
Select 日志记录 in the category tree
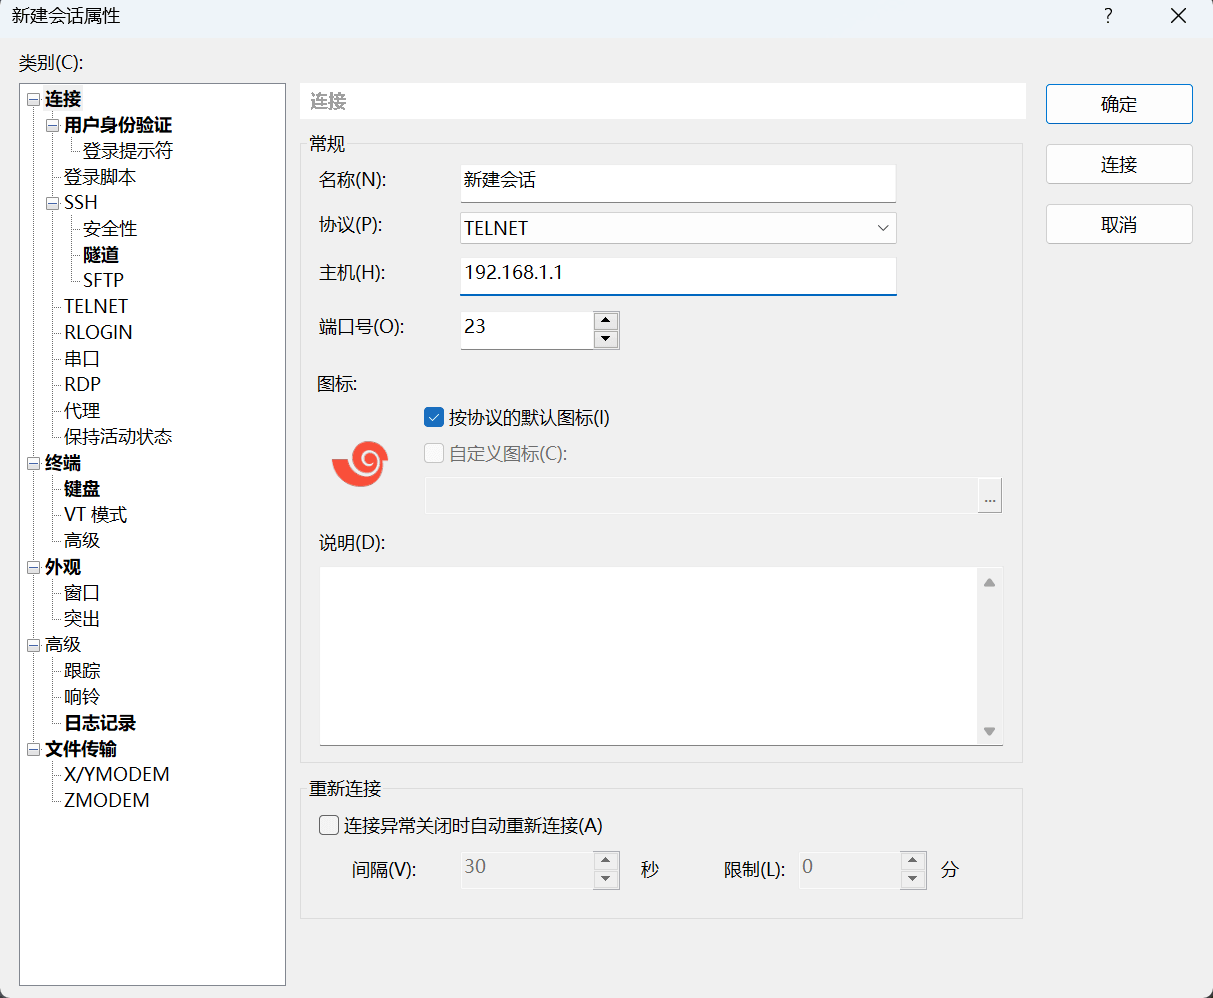tap(100, 723)
